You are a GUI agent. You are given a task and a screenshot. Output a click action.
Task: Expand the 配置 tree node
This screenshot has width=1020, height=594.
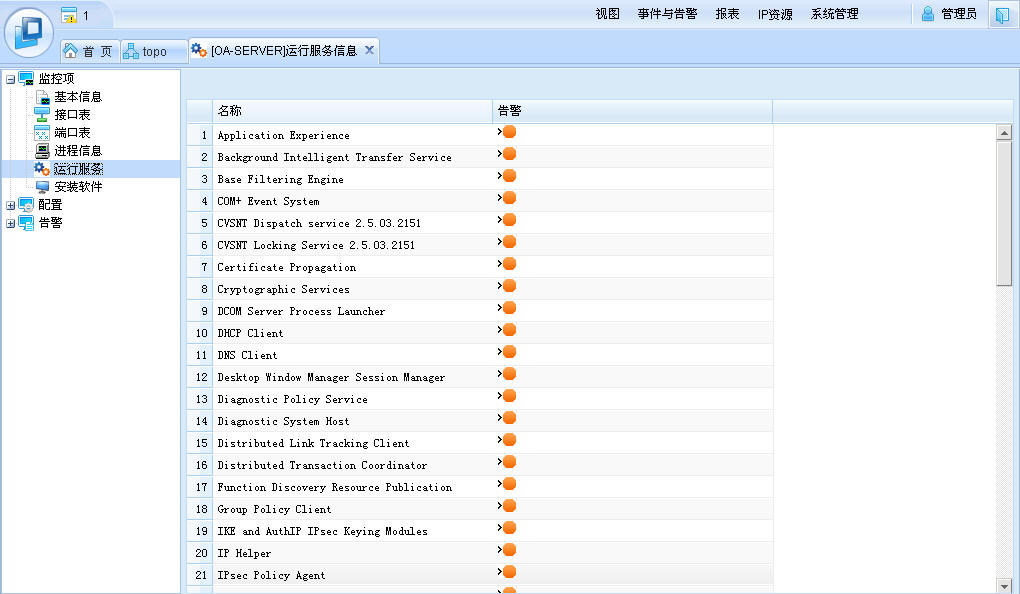point(10,206)
